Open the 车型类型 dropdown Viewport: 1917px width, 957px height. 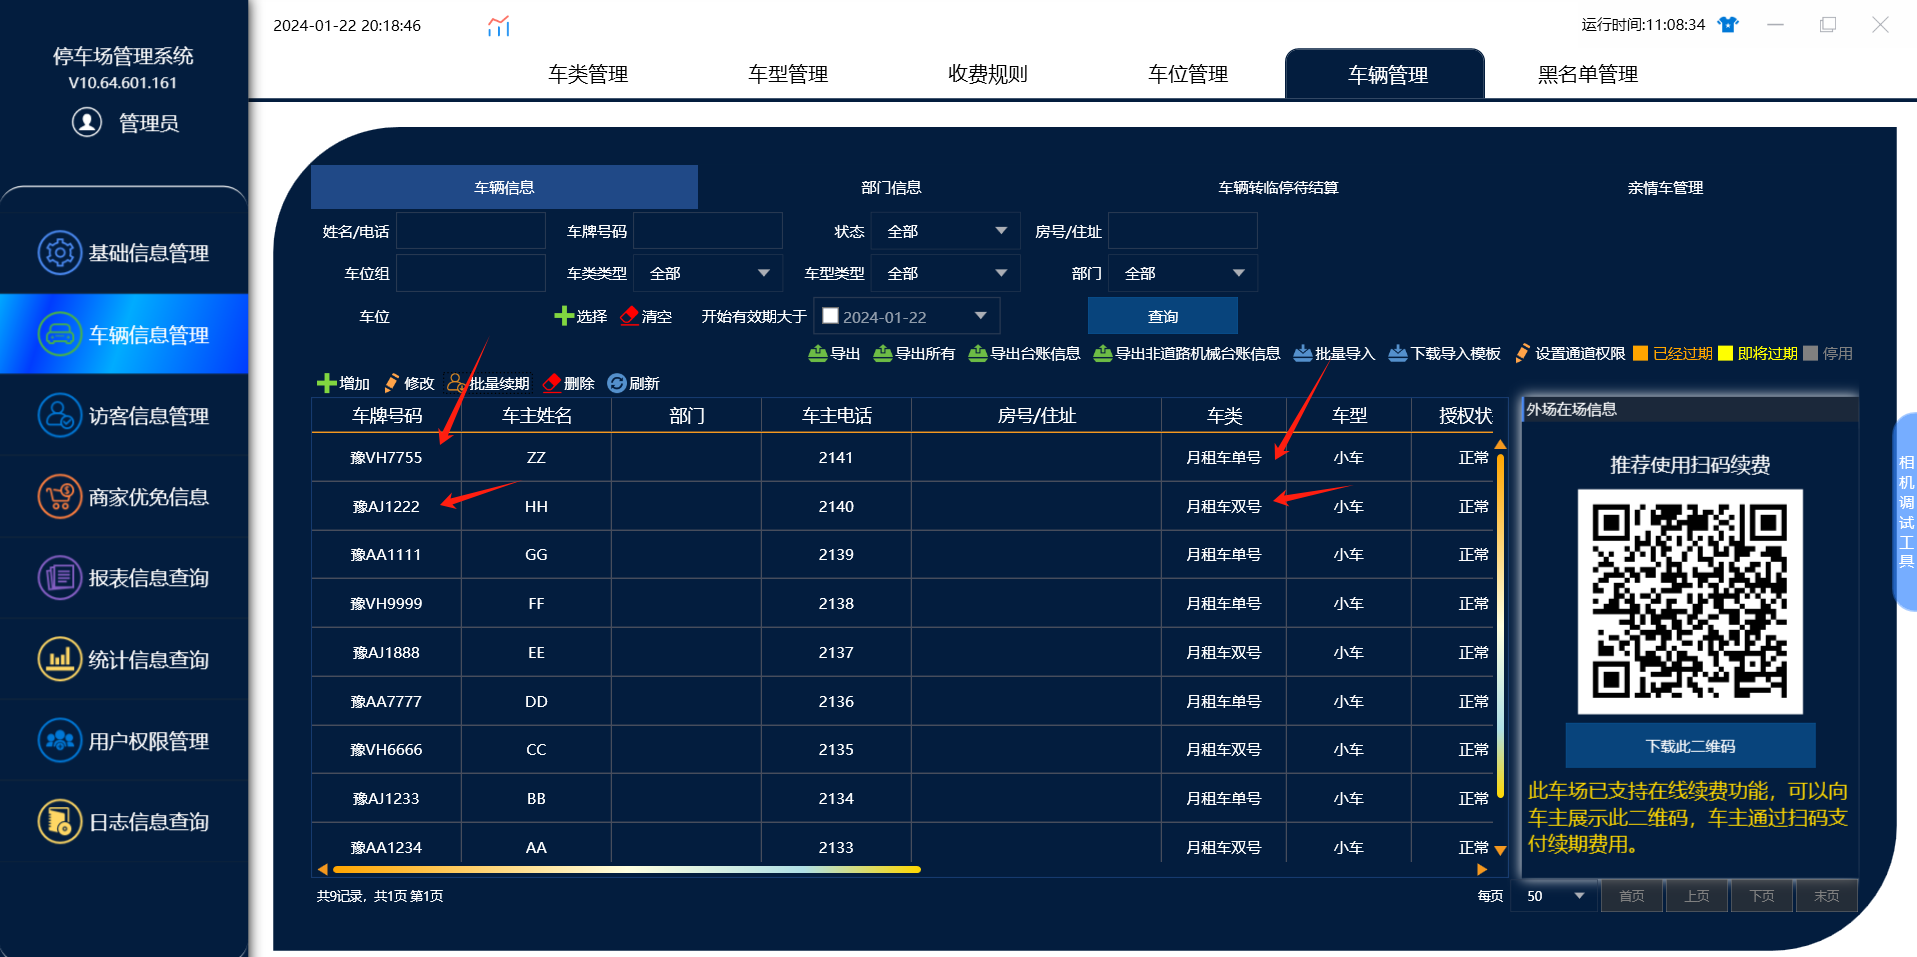pyautogui.click(x=945, y=273)
